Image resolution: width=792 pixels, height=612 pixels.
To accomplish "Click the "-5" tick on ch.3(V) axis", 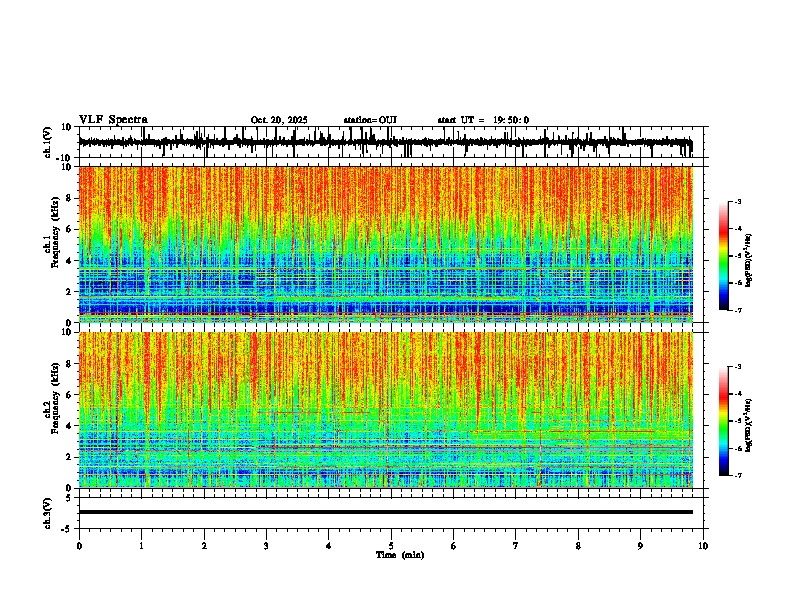I will tap(68, 528).
